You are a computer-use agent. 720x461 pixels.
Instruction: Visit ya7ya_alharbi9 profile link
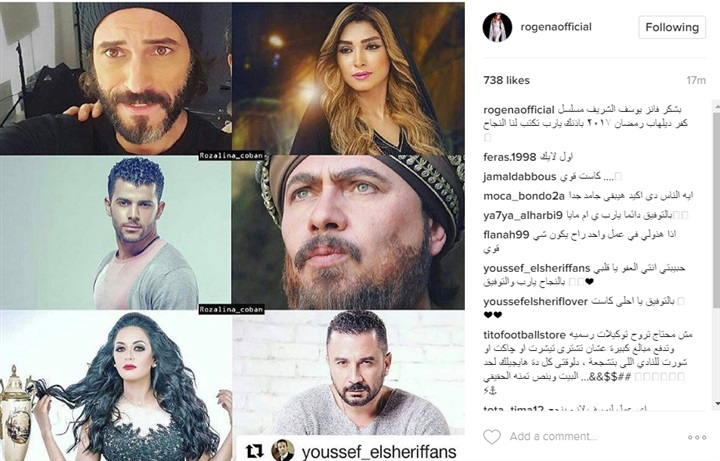pos(523,215)
